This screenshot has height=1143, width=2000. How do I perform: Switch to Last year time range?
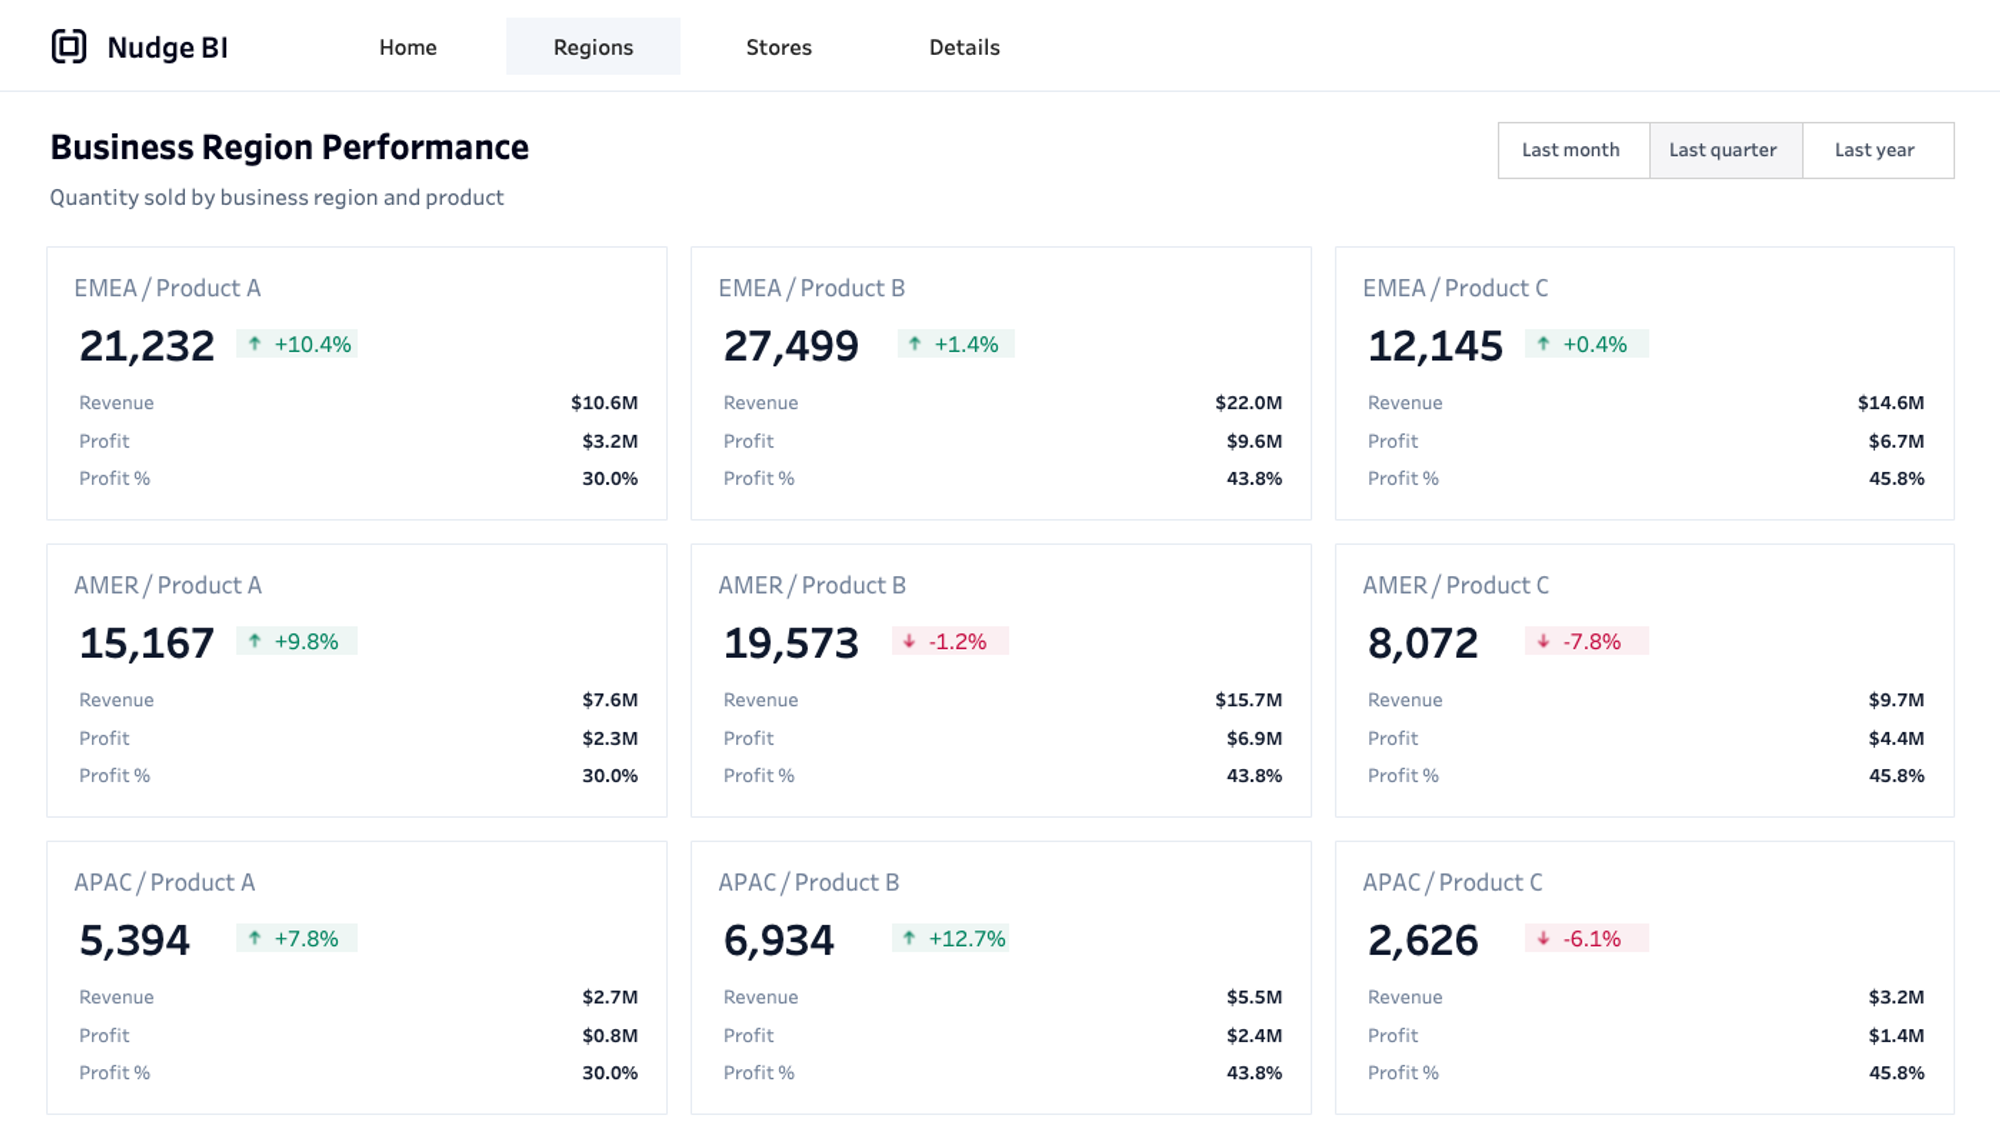tap(1874, 150)
